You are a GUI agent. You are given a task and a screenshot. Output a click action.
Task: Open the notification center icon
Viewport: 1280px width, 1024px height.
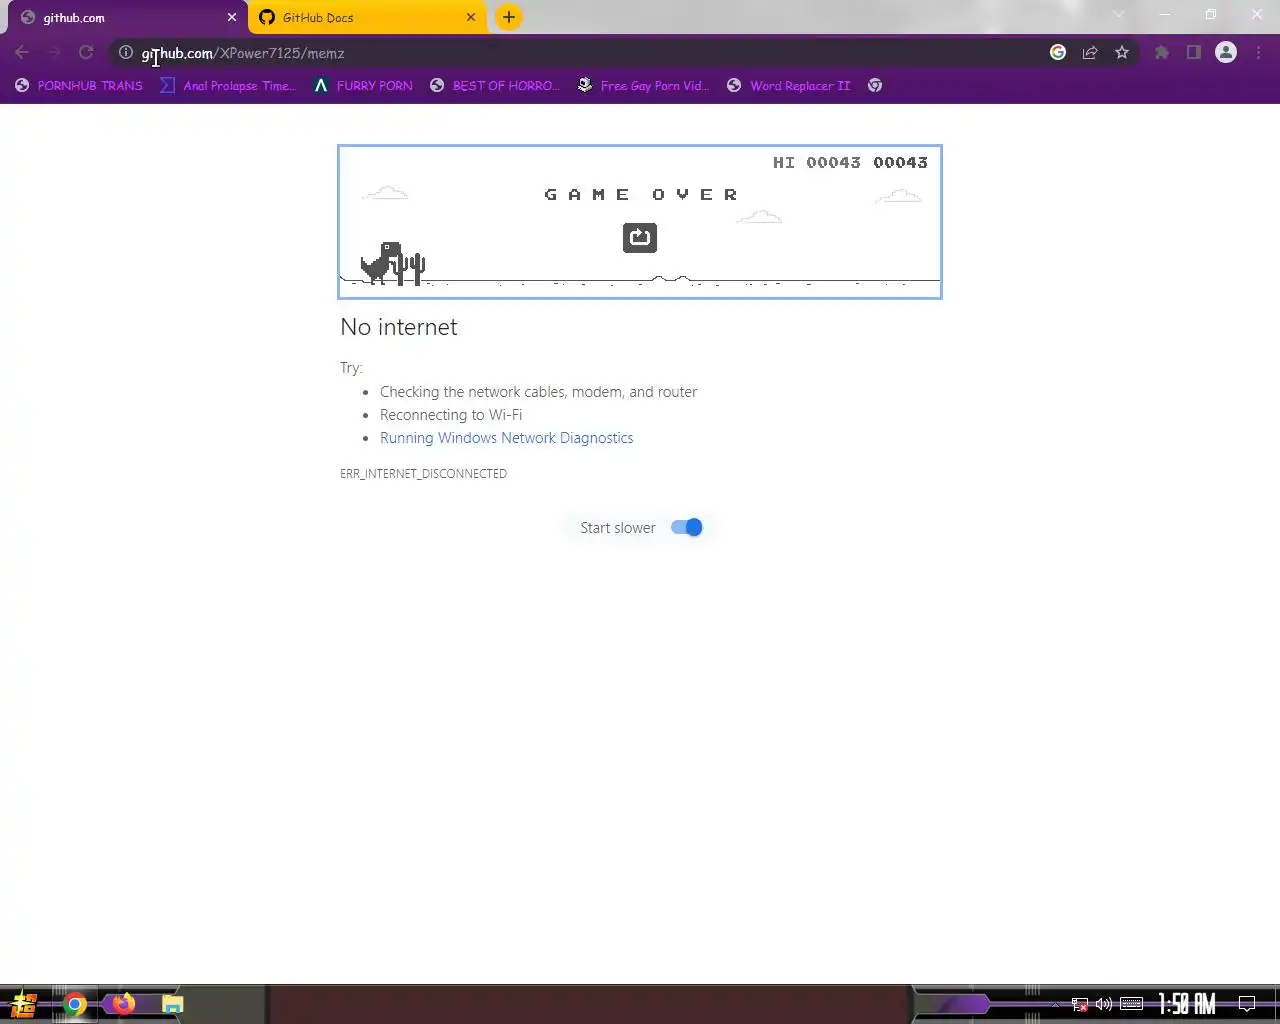[x=1247, y=1004]
